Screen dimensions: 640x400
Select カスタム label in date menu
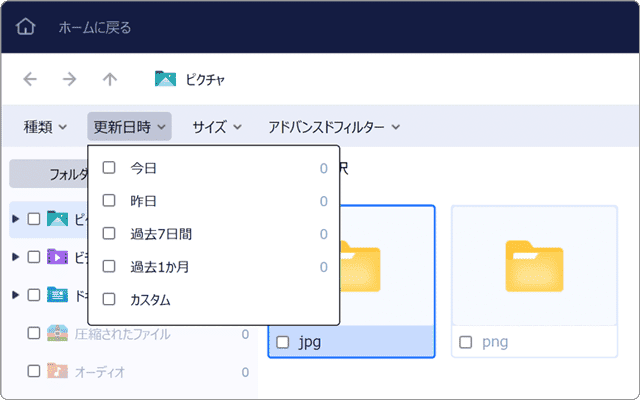[x=150, y=300]
